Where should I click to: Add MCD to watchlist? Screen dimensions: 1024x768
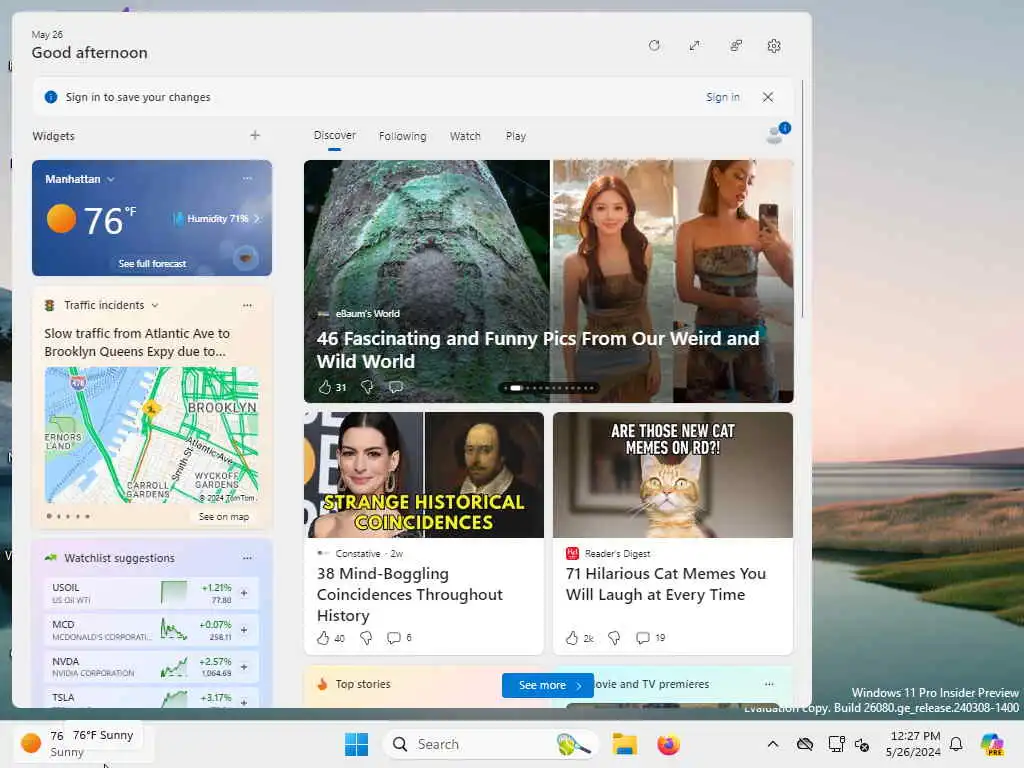[x=244, y=630]
